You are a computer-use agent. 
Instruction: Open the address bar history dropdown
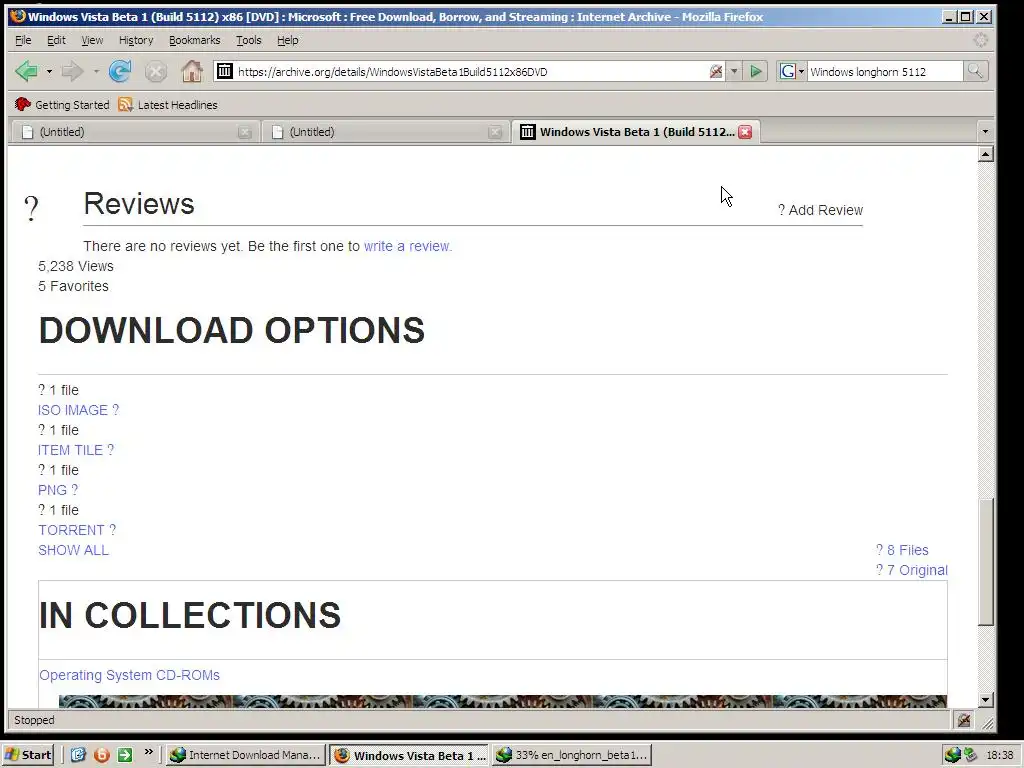click(x=734, y=71)
